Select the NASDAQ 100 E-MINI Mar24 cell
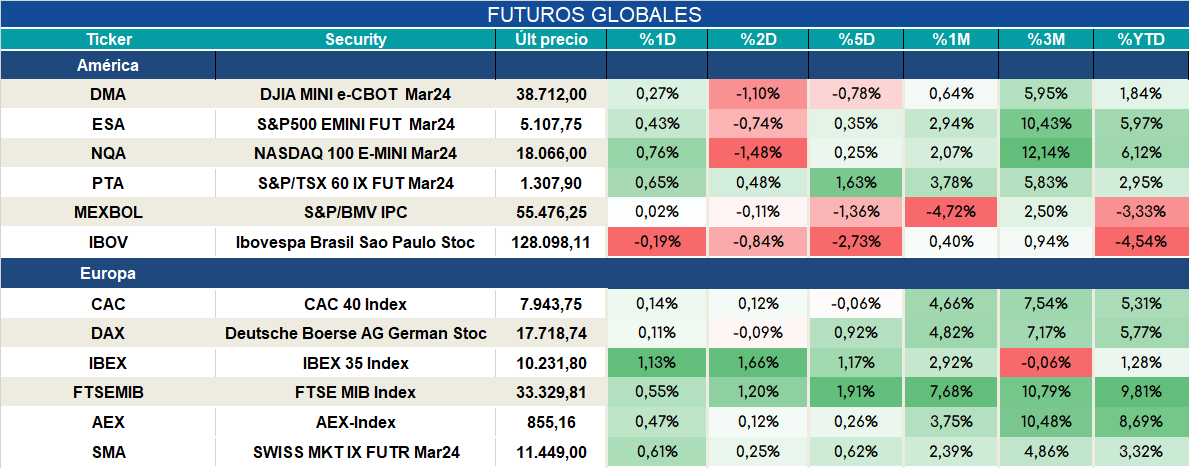This screenshot has height=468, width=1189. coord(356,153)
